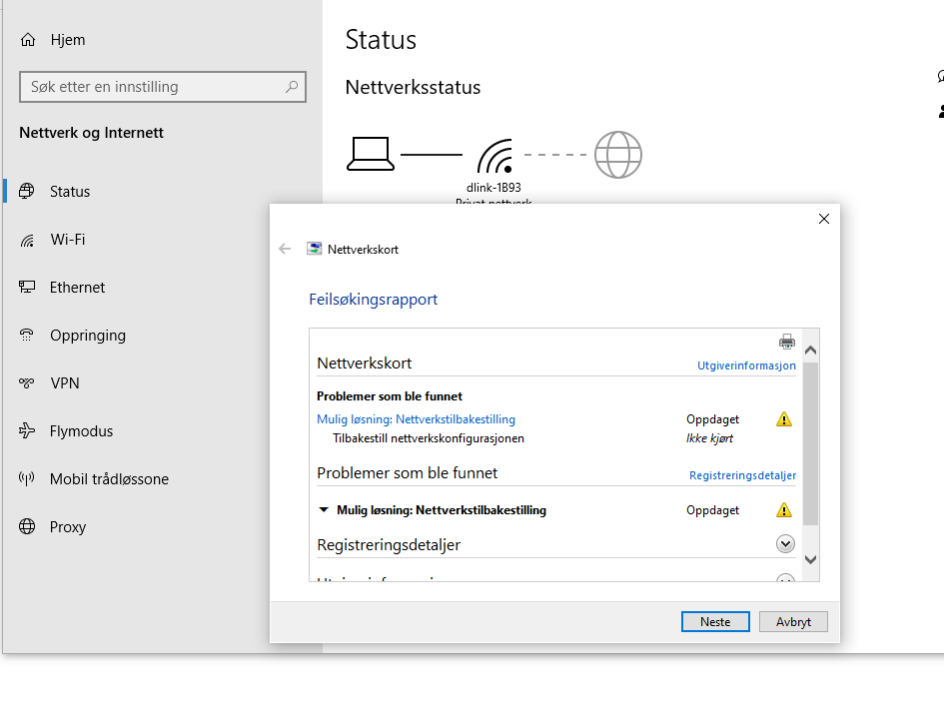Click the scrollbar up arrow in the report pane
944x720 pixels.
pyautogui.click(x=810, y=348)
